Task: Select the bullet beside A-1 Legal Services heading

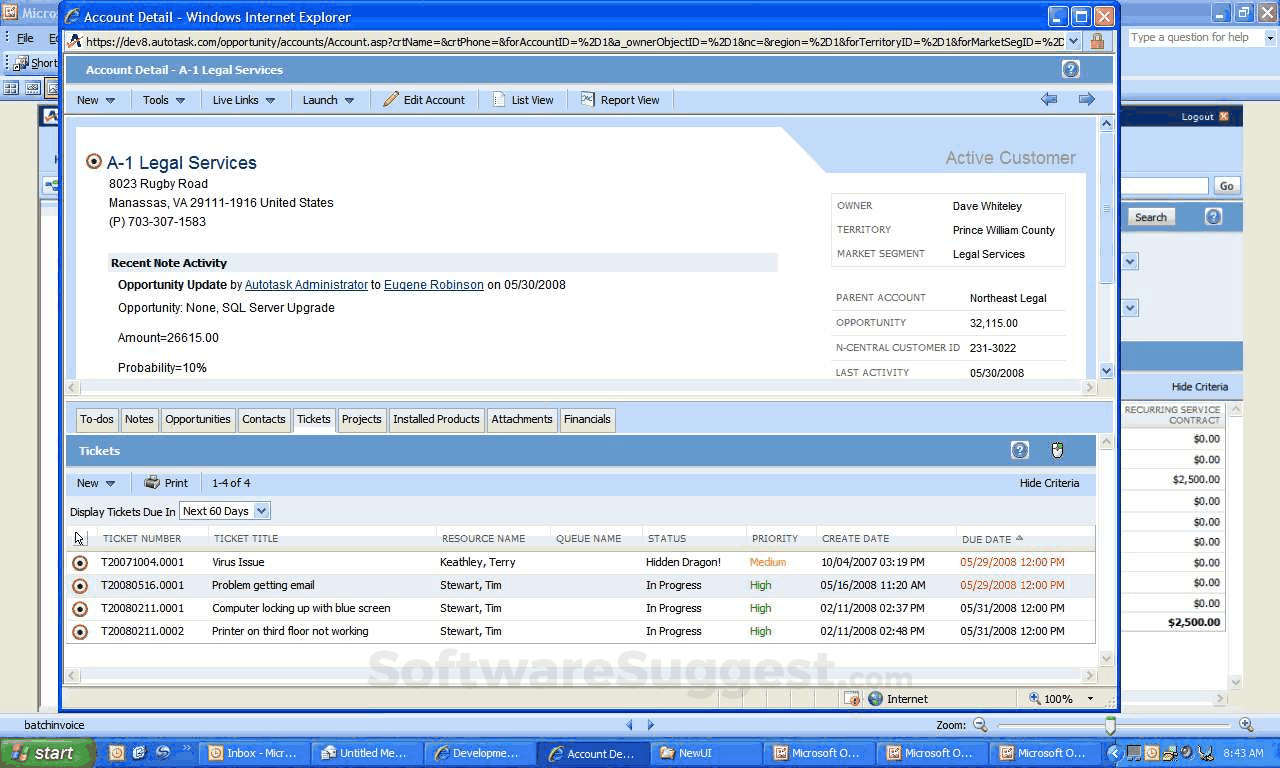Action: click(94, 161)
